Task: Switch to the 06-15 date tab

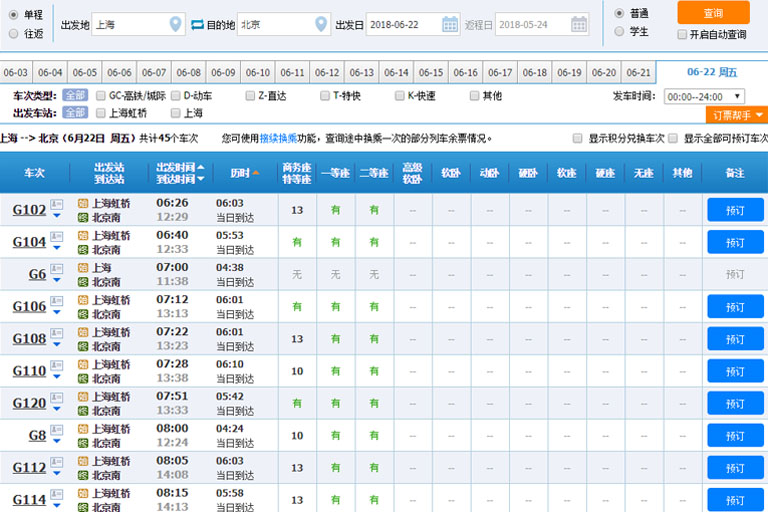Action: pyautogui.click(x=431, y=73)
